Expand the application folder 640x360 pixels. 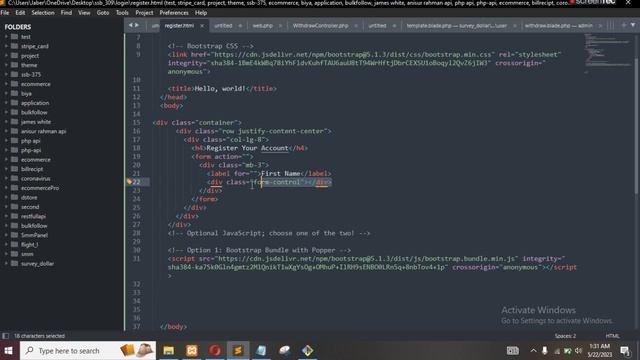[x=6, y=103]
